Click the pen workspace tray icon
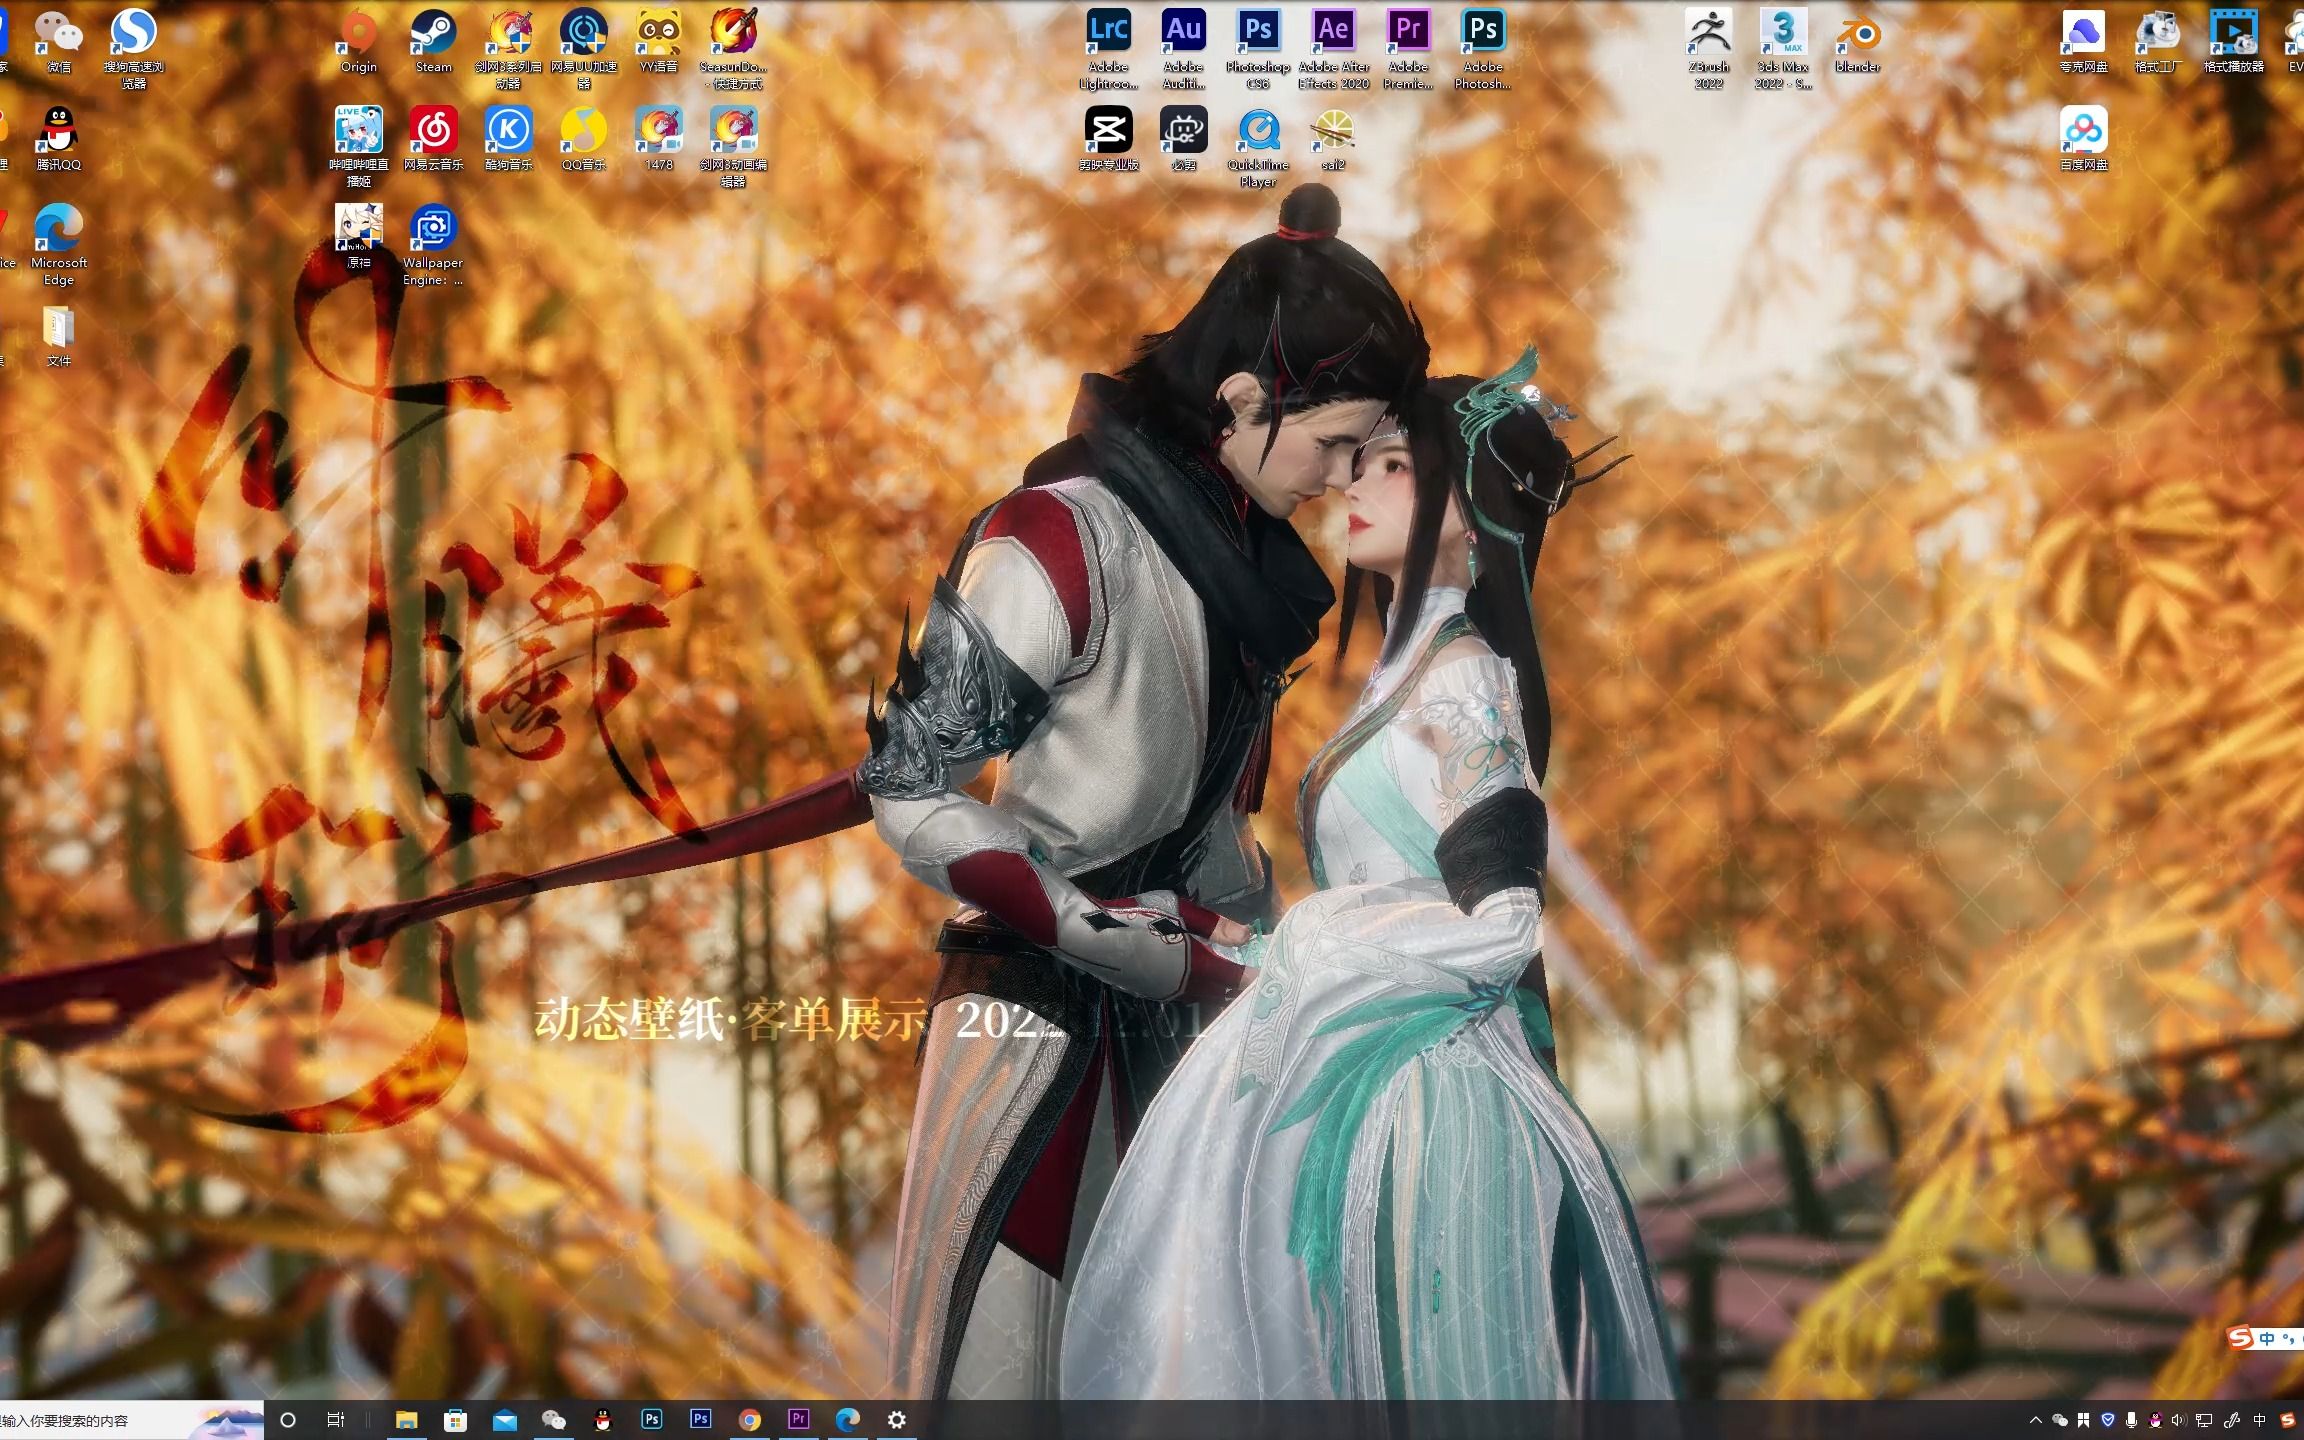This screenshot has height=1440, width=2304. (2231, 1420)
